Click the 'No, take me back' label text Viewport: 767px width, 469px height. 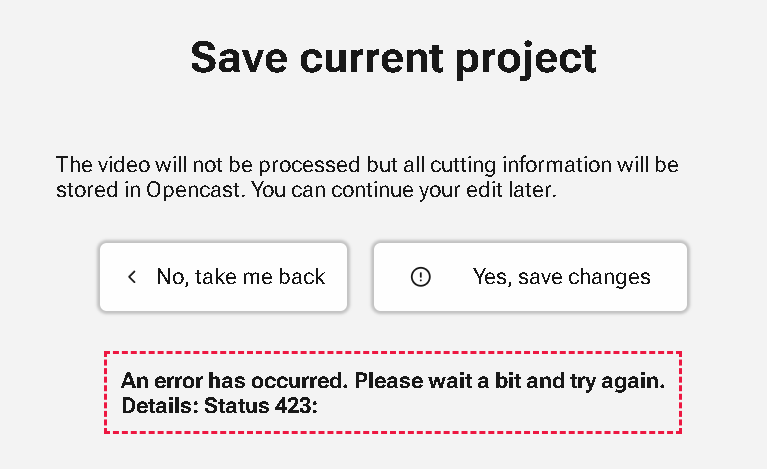point(241,277)
